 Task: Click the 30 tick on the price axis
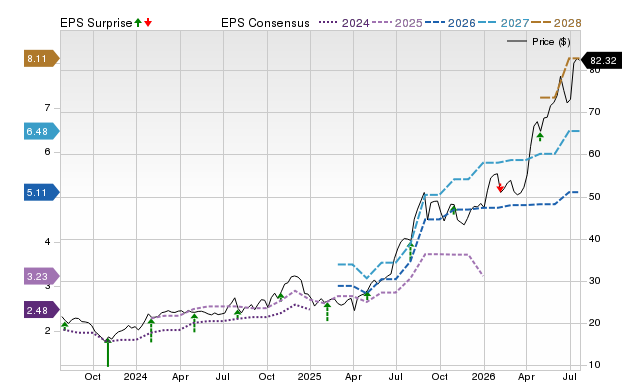pos(595,281)
